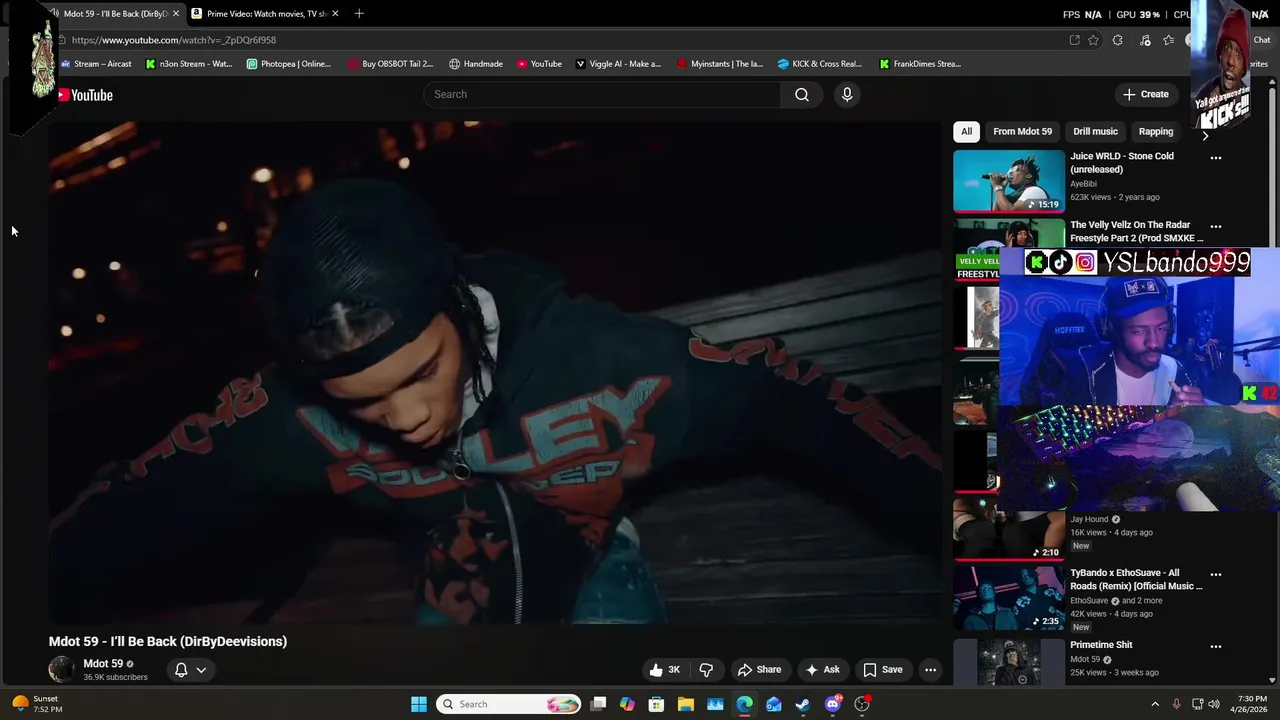This screenshot has height=720, width=1280.
Task: Click the magnifier search button on YouTube
Action: pos(802,94)
